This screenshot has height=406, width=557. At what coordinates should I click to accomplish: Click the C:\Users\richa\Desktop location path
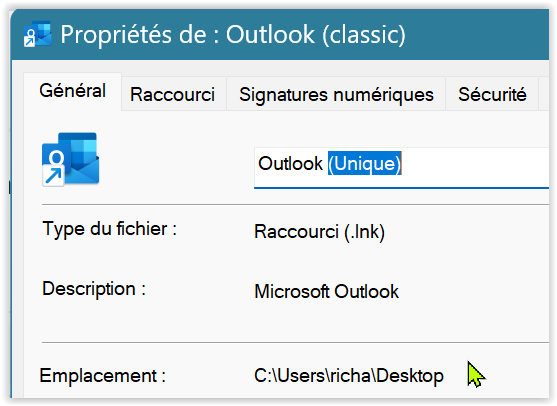[349, 376]
